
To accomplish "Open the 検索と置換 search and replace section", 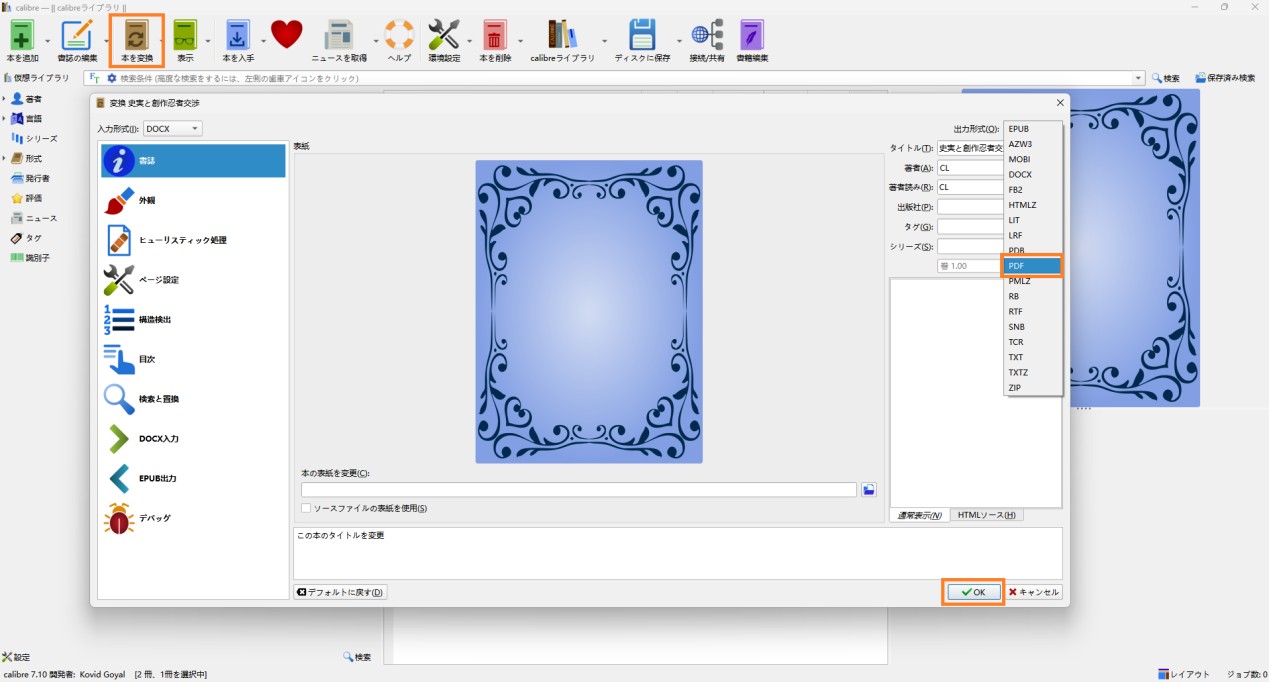I will 193,399.
